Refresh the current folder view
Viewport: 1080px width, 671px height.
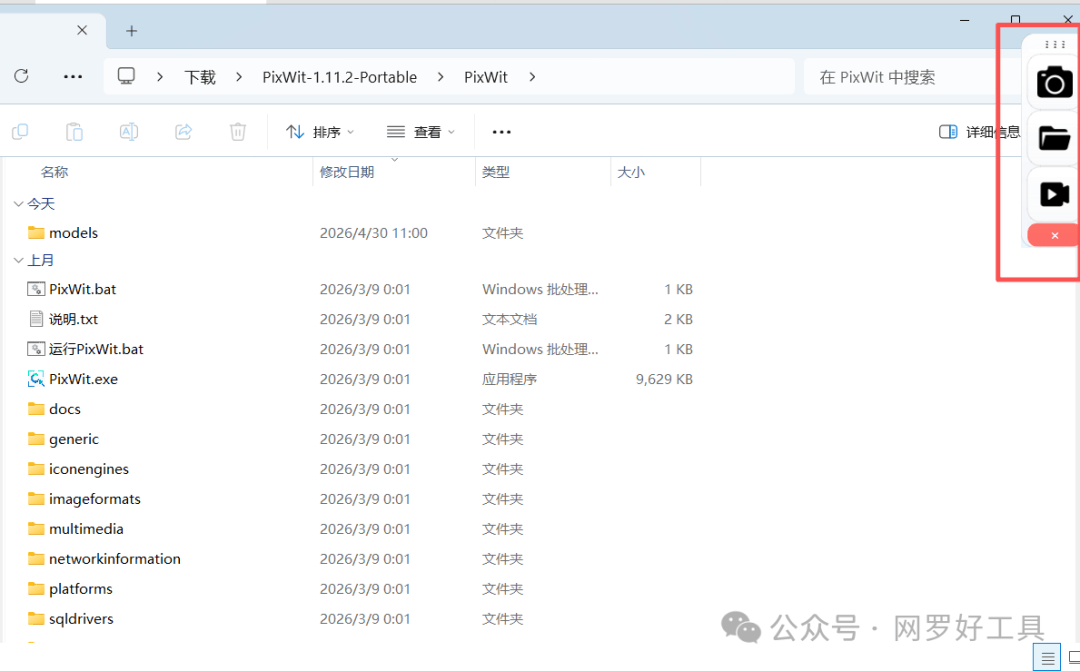[21, 76]
